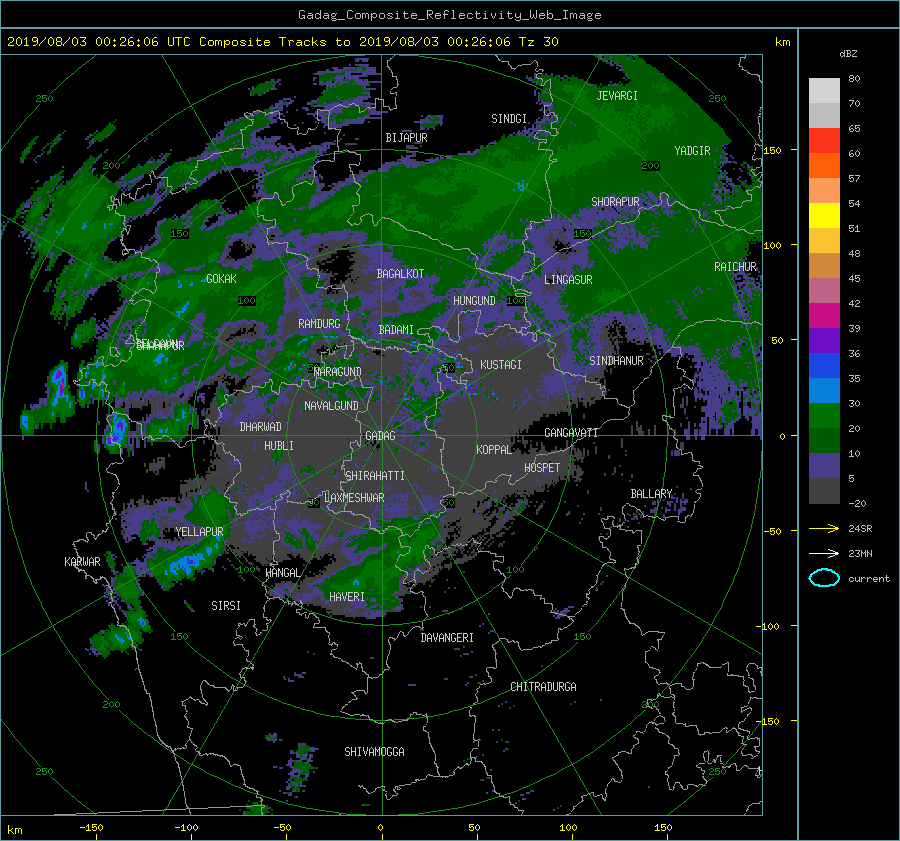900x841 pixels.
Task: Click the DAVANGERI city label
Action: 447,638
